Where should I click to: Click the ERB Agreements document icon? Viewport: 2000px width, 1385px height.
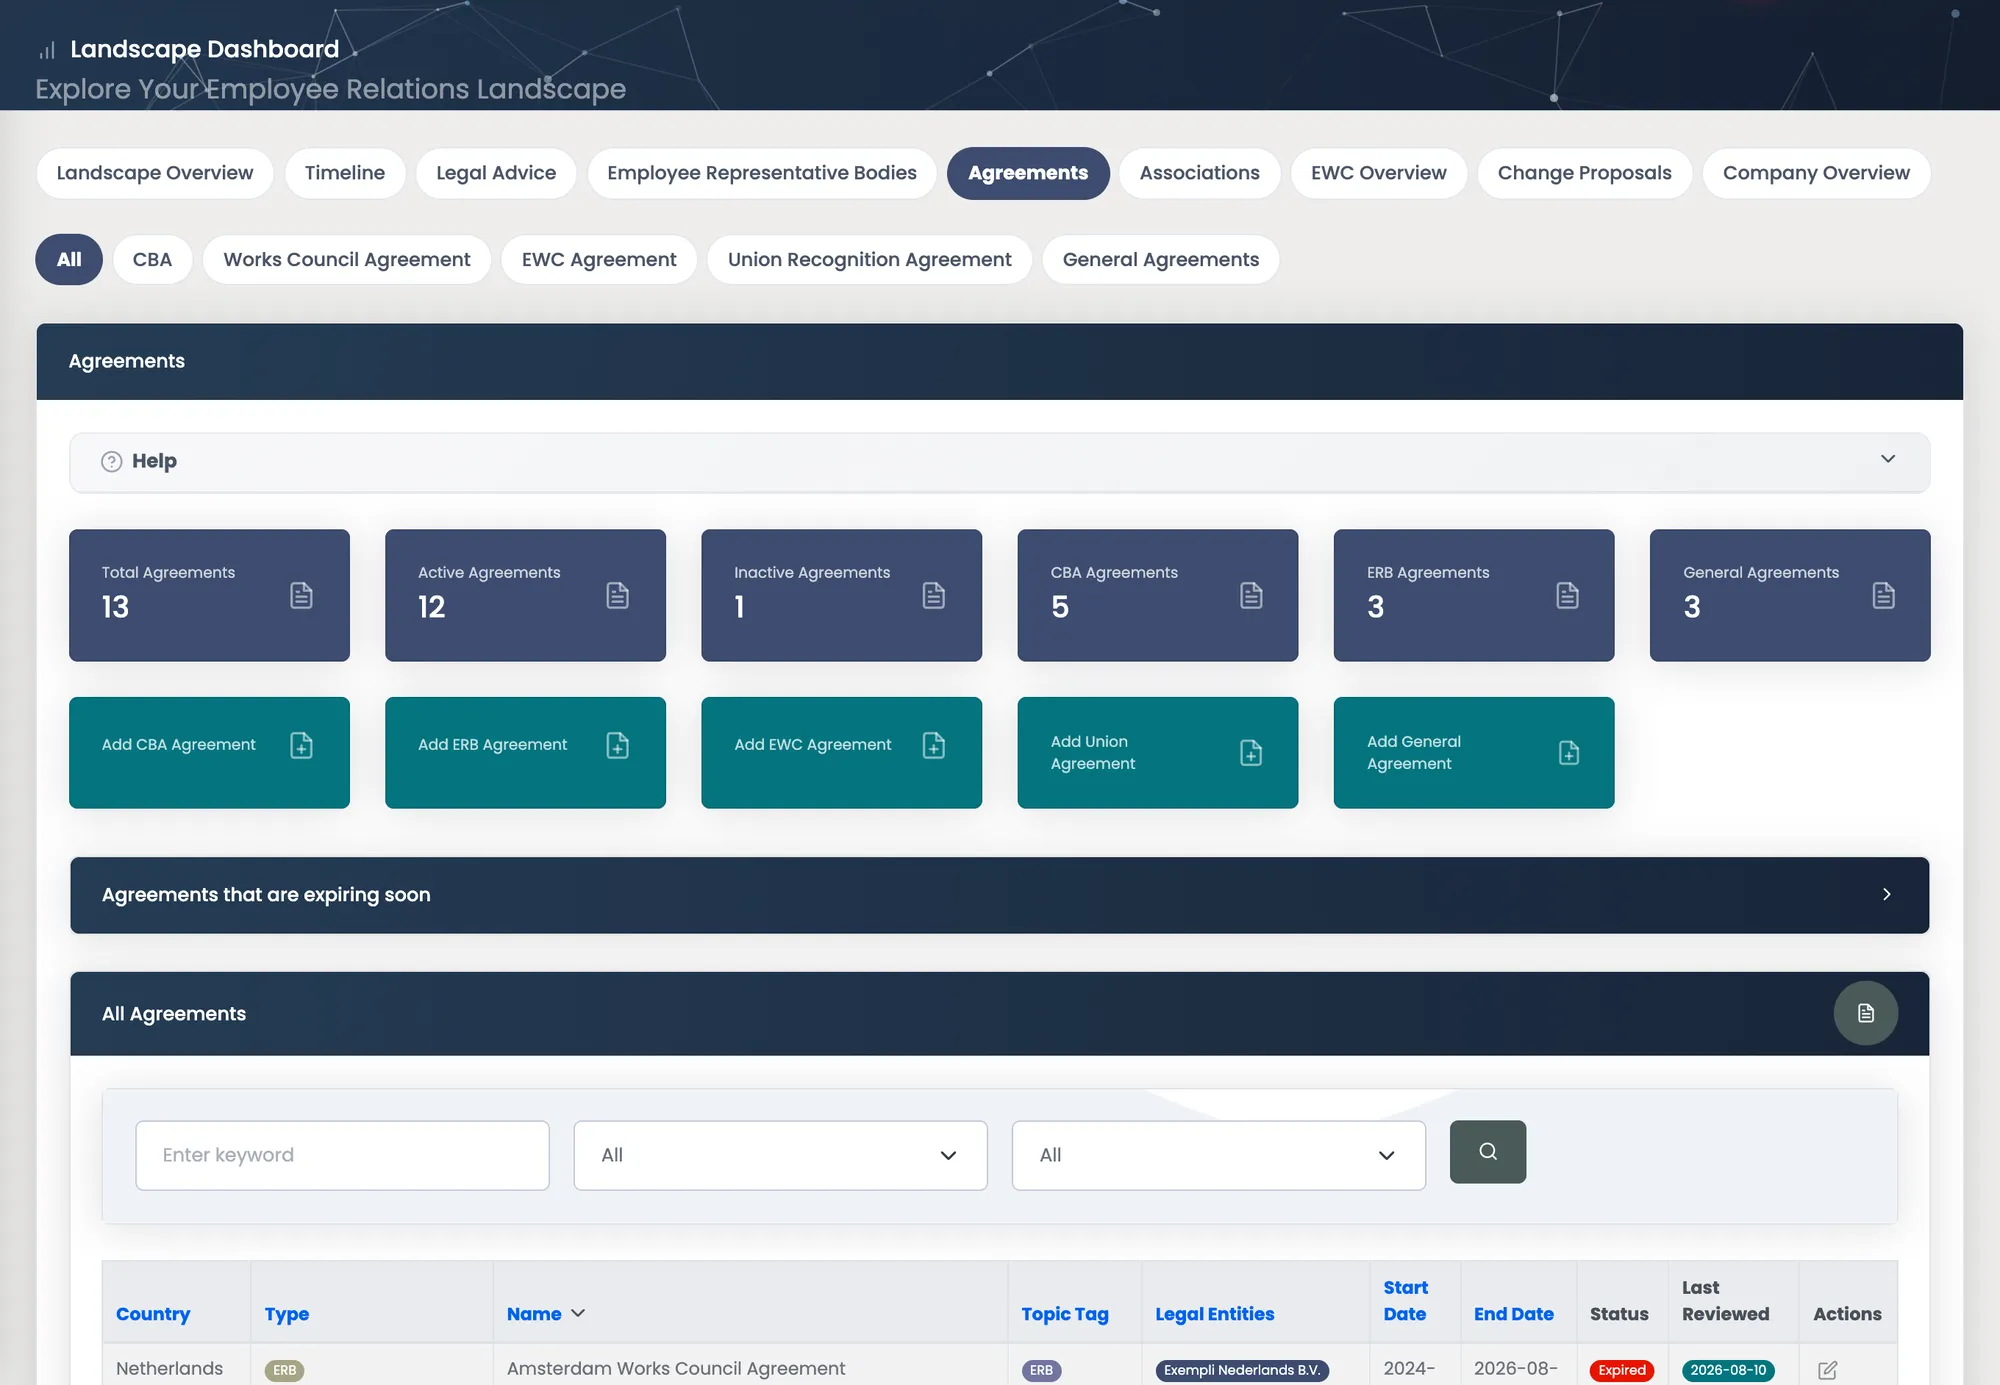click(1567, 595)
